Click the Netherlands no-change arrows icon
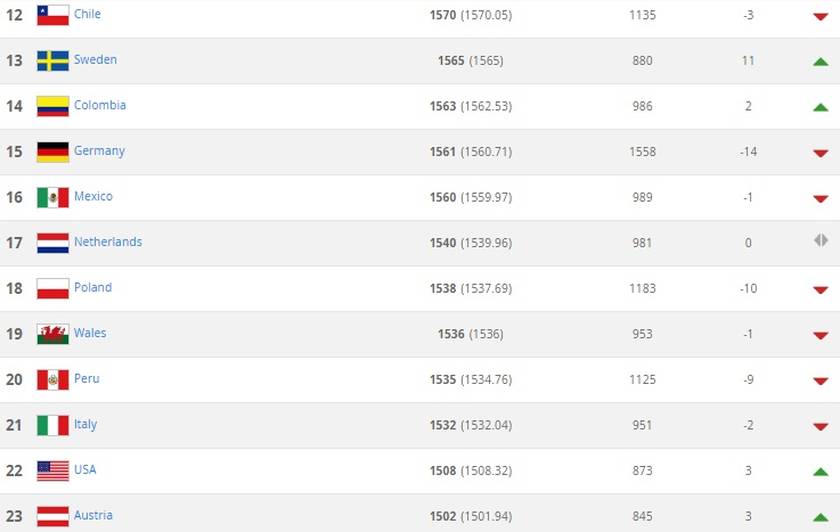Viewport: 840px width, 532px height. click(x=821, y=240)
